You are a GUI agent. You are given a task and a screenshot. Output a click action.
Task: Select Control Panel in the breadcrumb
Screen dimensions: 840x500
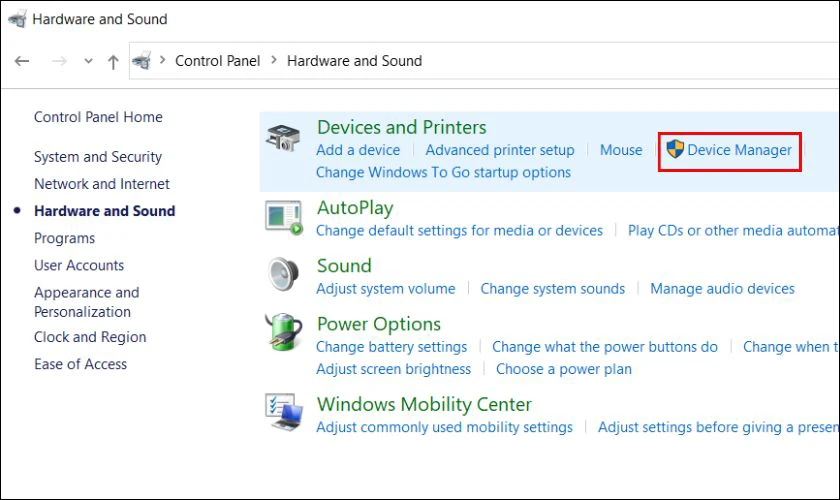pos(218,61)
